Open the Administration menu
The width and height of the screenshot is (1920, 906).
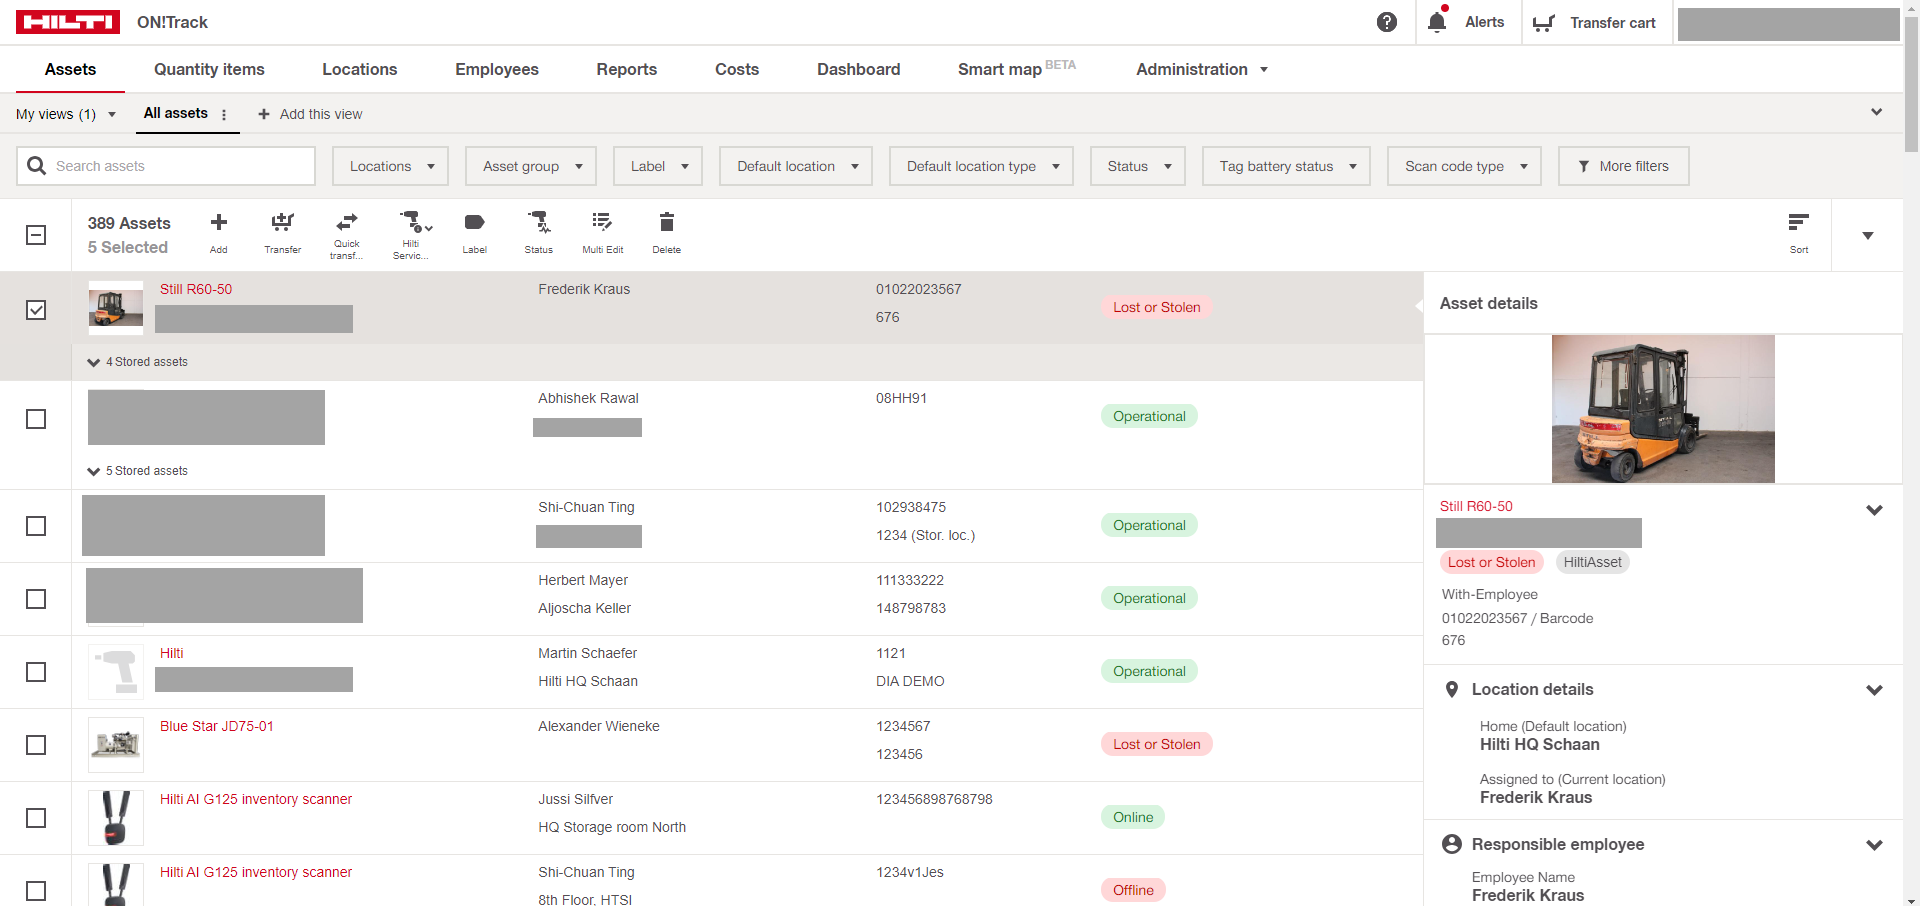[x=1202, y=69]
